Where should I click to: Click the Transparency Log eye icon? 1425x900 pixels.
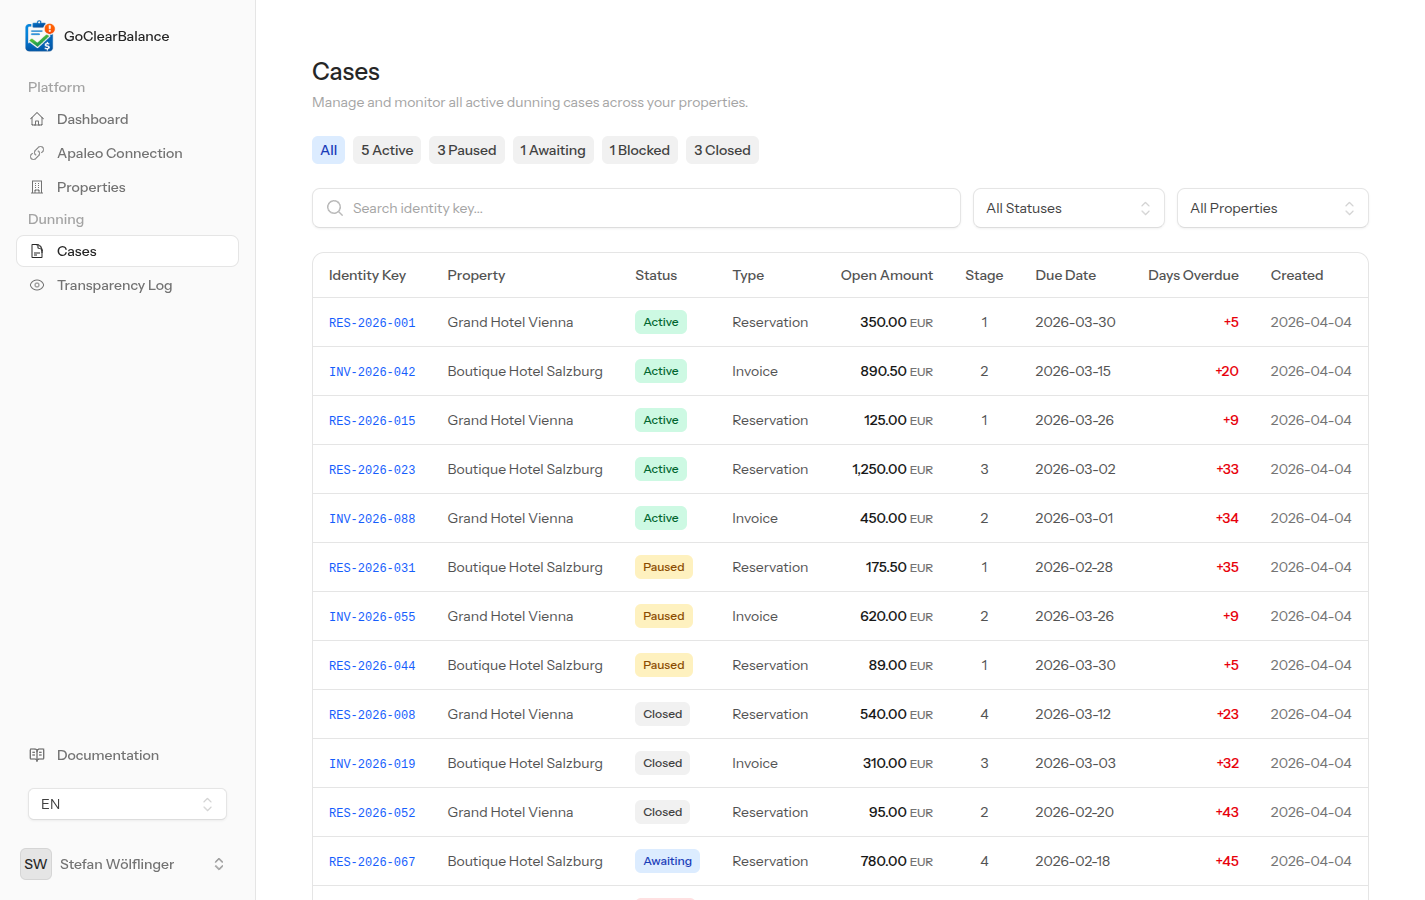coord(37,285)
